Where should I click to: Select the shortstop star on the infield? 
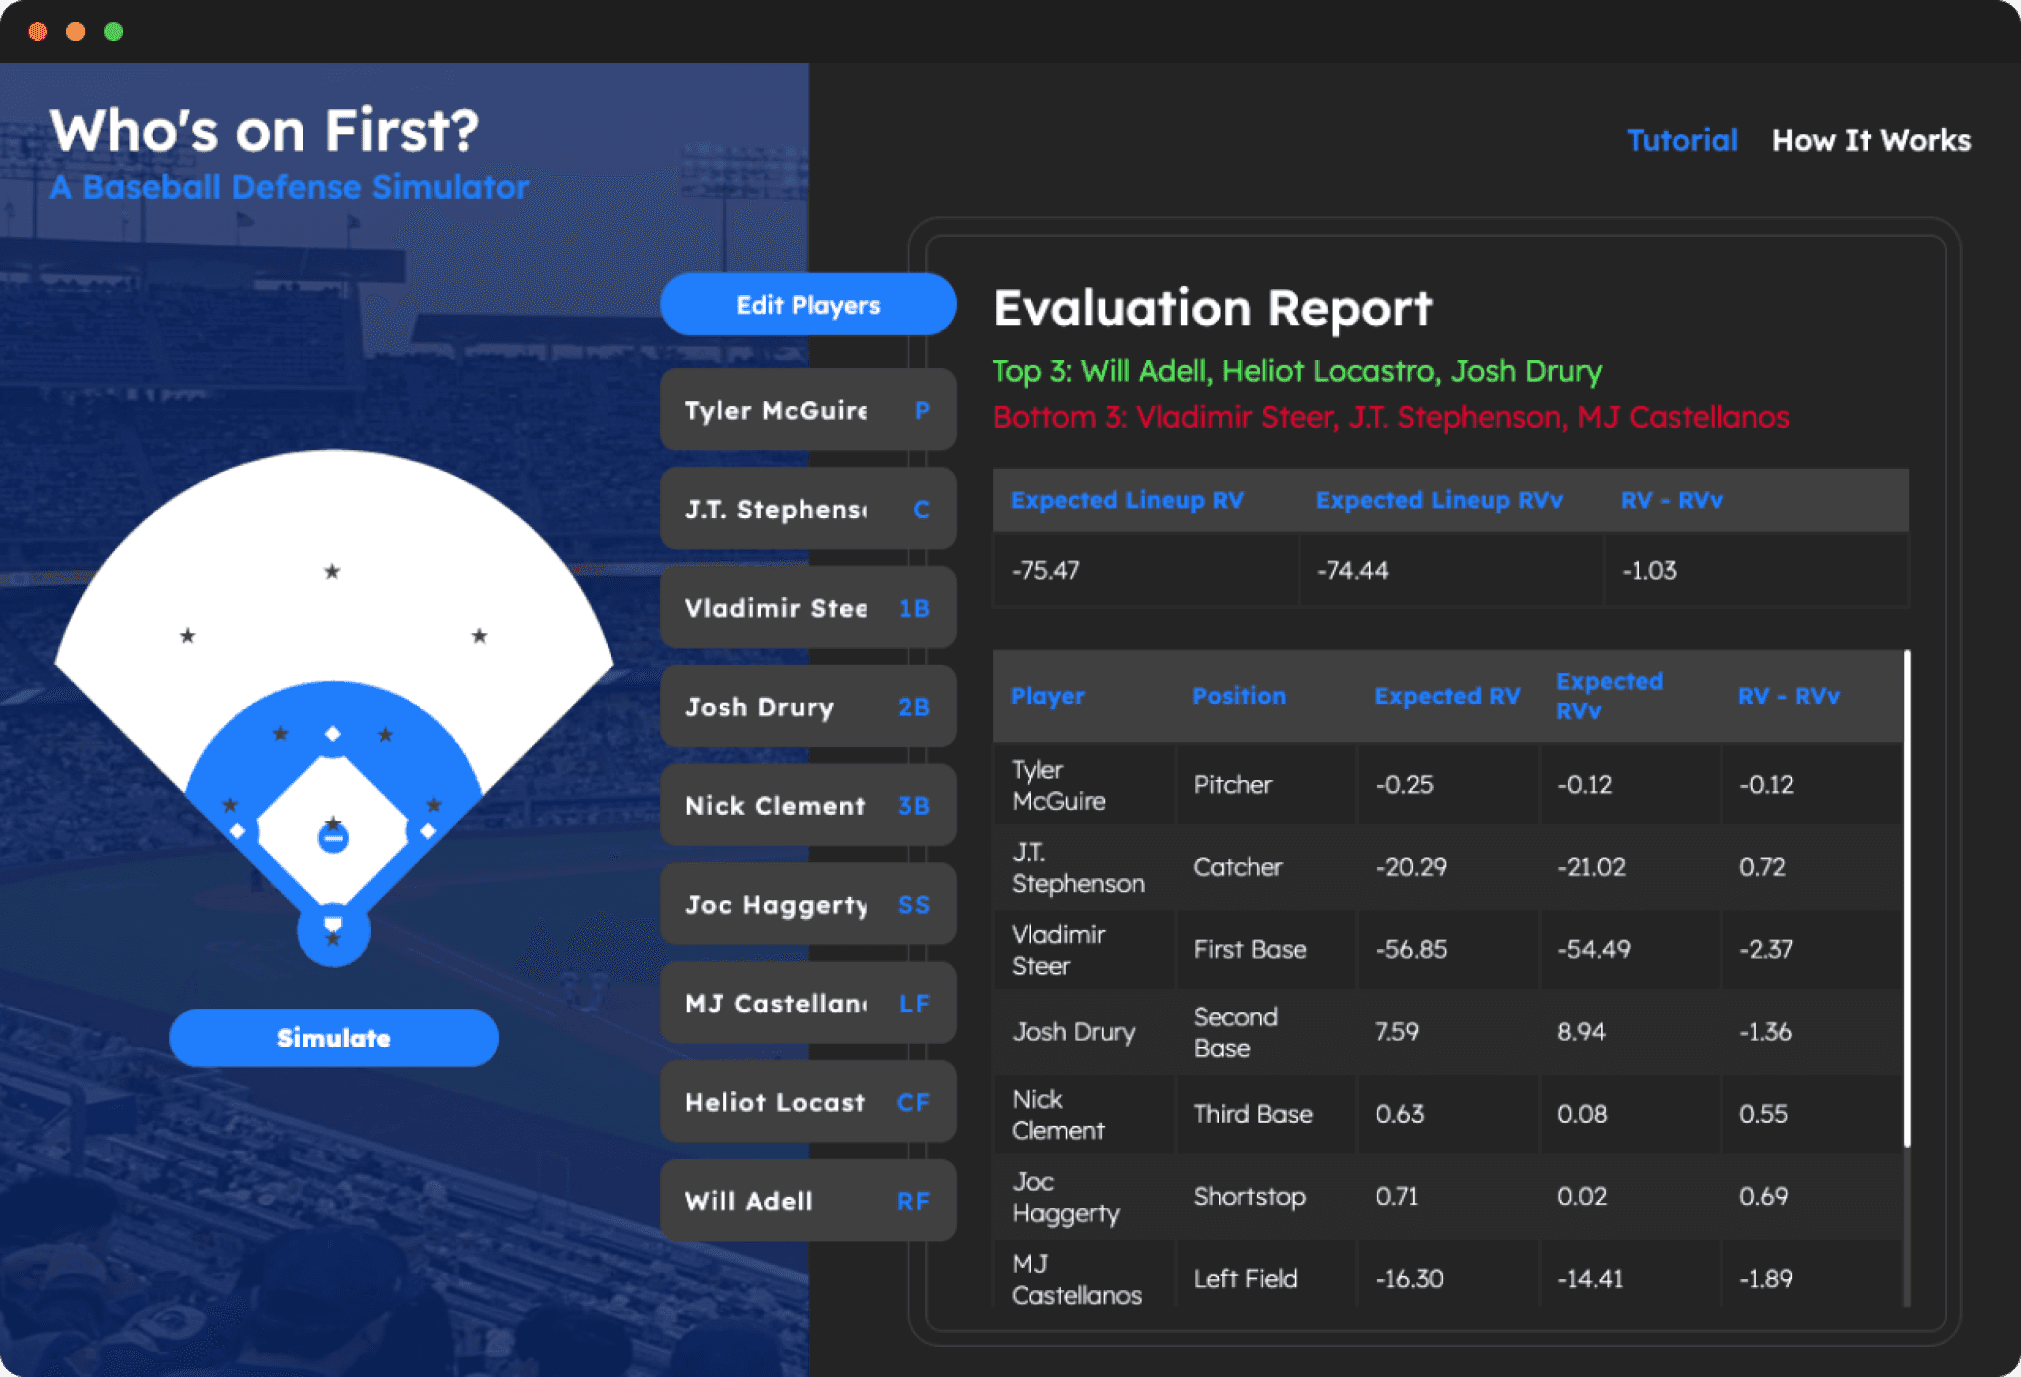tap(280, 734)
